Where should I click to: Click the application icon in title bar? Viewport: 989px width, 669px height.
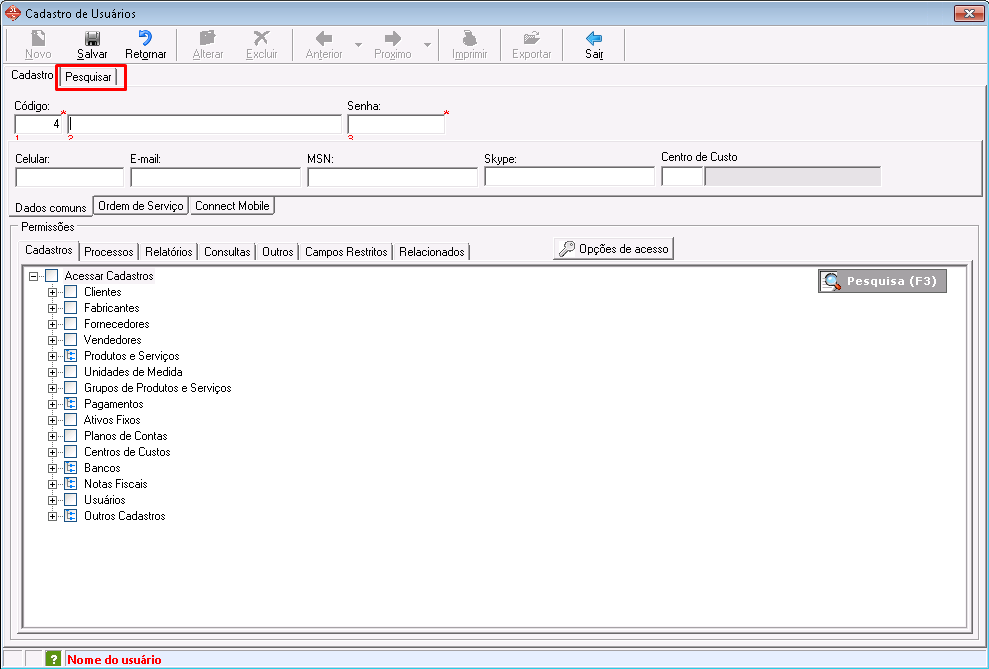(12, 13)
